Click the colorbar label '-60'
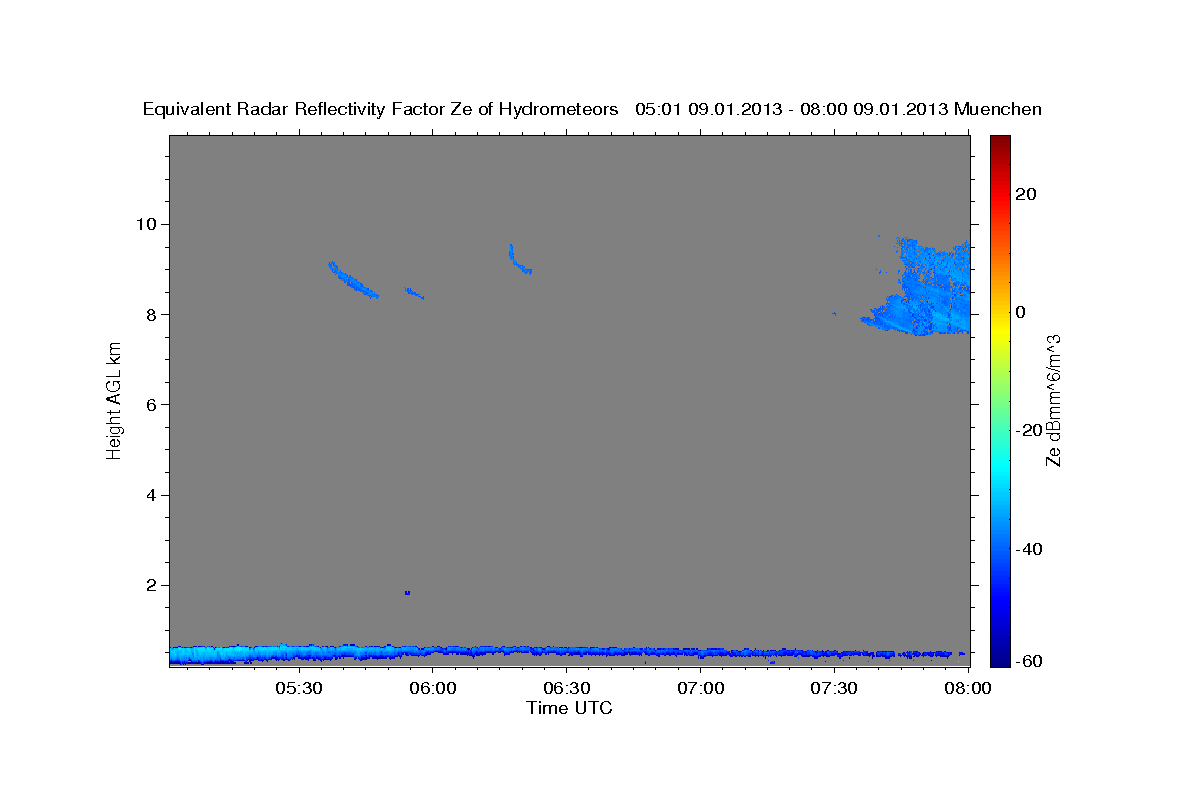1200x800 pixels. [1029, 661]
